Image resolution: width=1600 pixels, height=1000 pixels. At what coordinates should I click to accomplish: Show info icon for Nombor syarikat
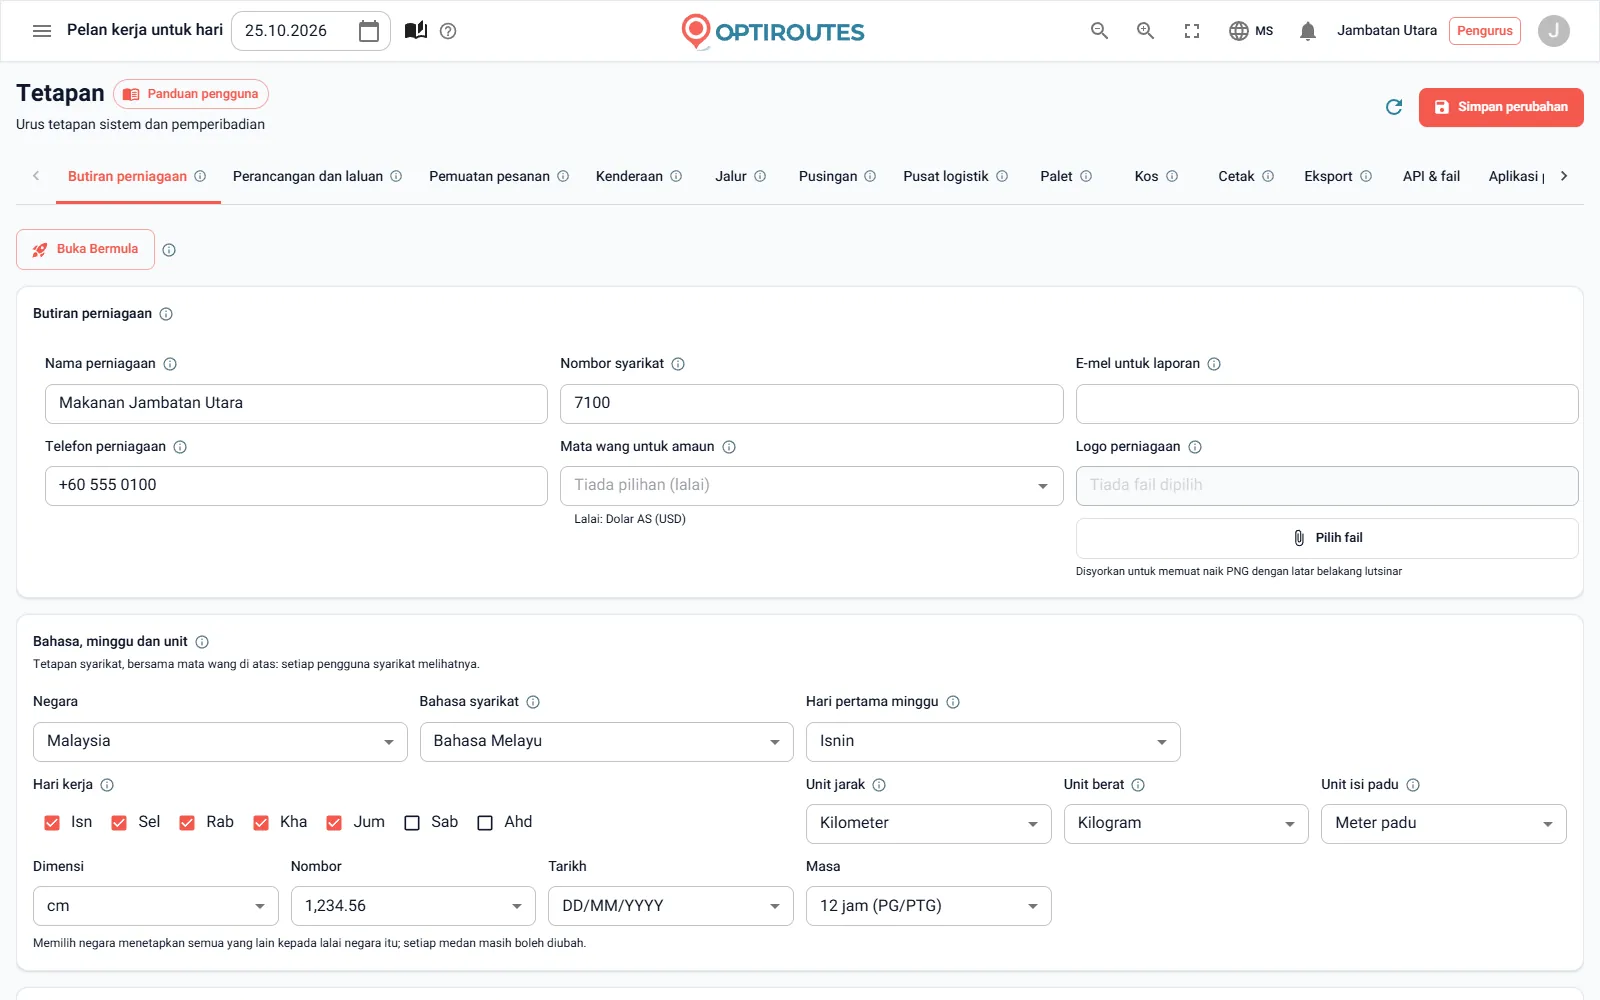click(678, 364)
